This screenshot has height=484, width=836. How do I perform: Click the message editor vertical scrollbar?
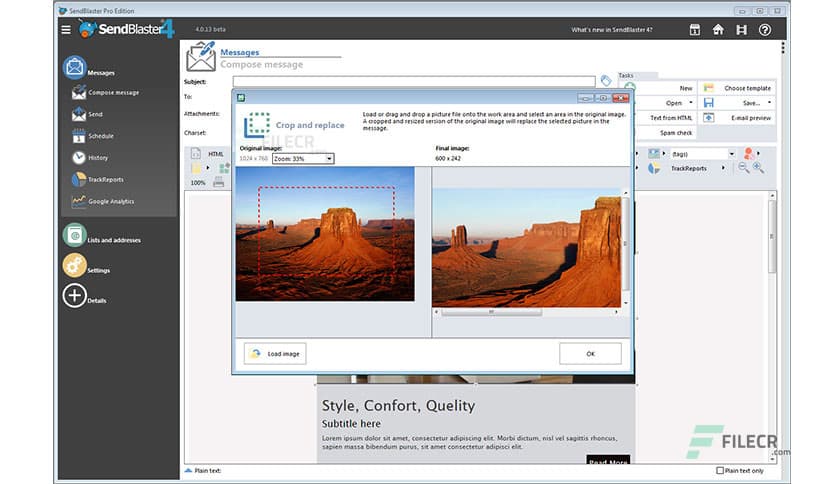coord(772,327)
